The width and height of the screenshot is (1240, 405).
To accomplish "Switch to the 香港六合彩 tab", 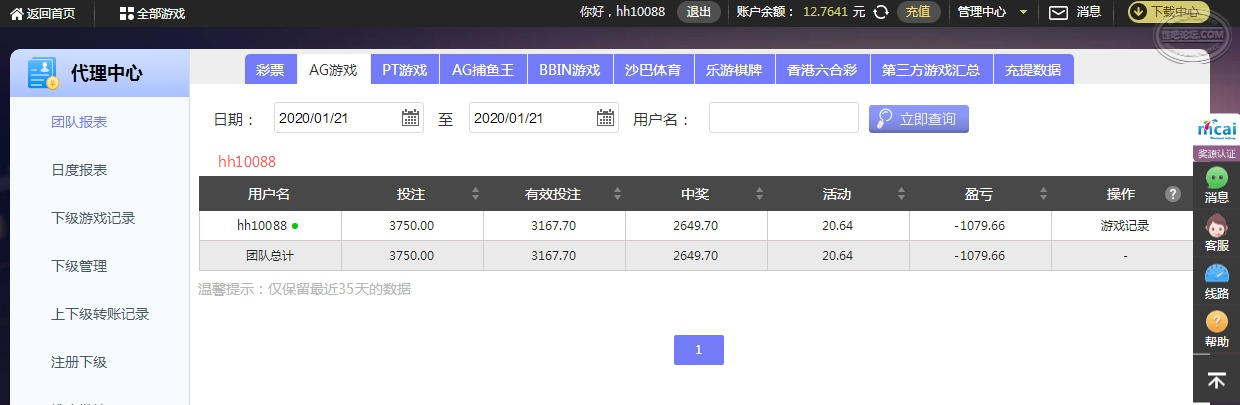I will click(x=822, y=70).
